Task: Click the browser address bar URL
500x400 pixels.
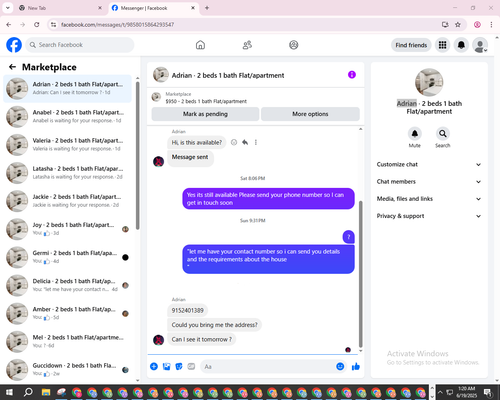Action: 117,25
